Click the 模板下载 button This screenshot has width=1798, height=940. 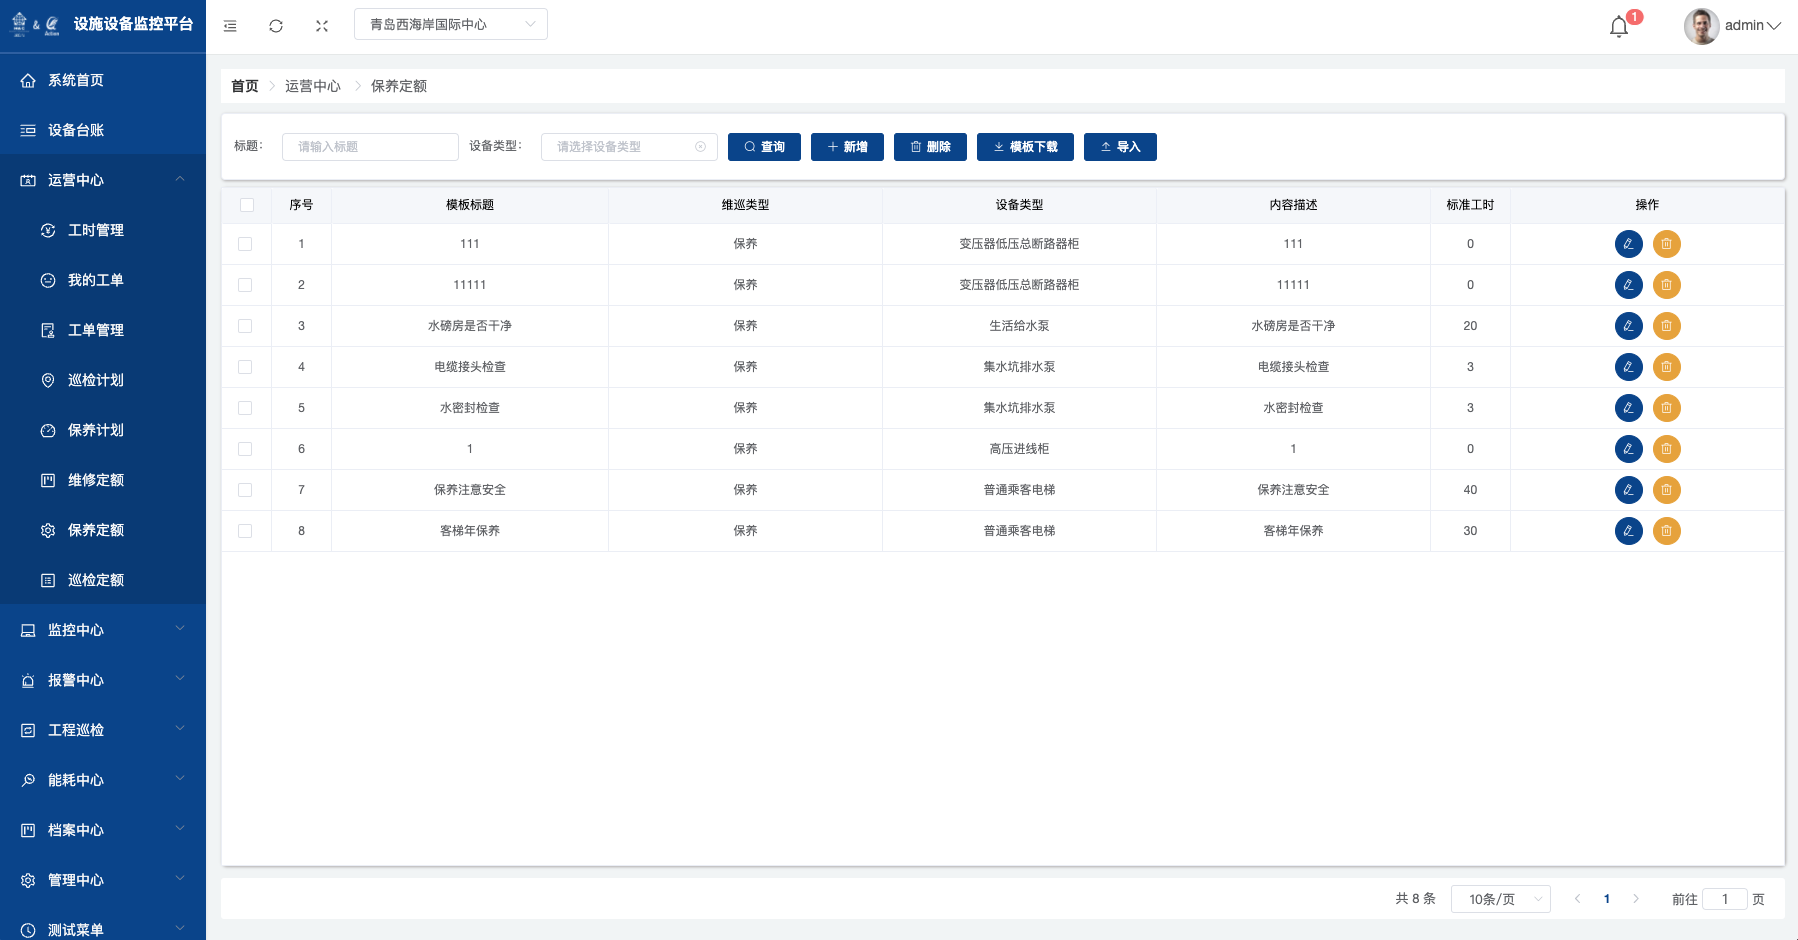1025,147
